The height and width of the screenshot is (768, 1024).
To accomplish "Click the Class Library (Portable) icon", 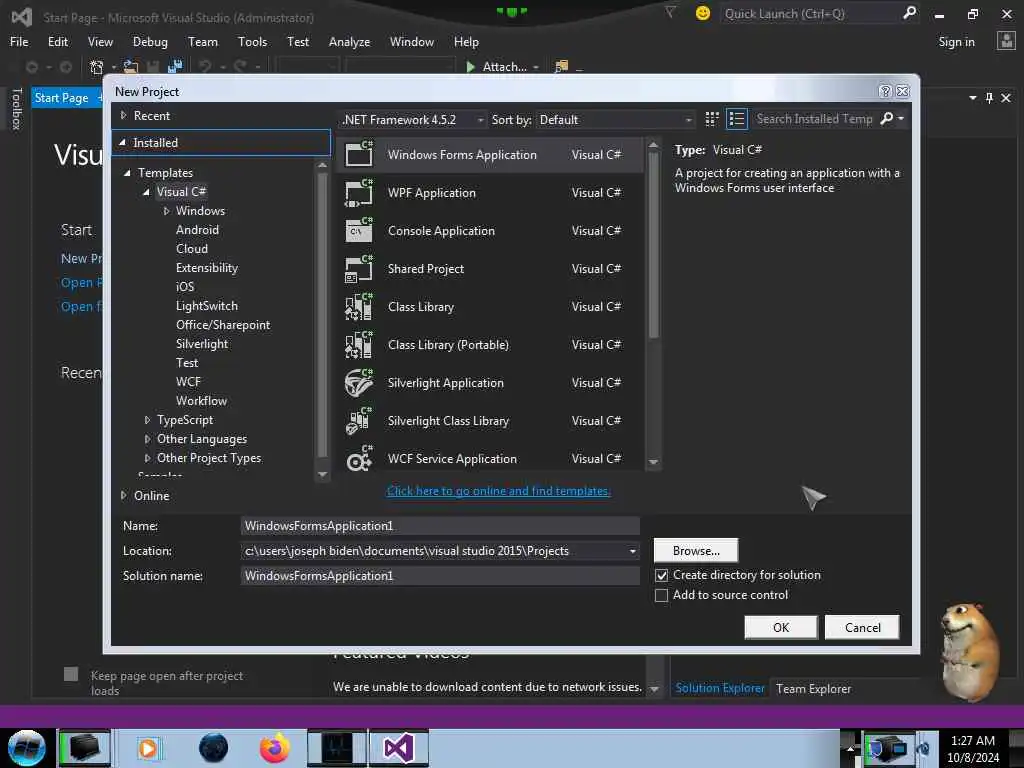I will tap(359, 345).
